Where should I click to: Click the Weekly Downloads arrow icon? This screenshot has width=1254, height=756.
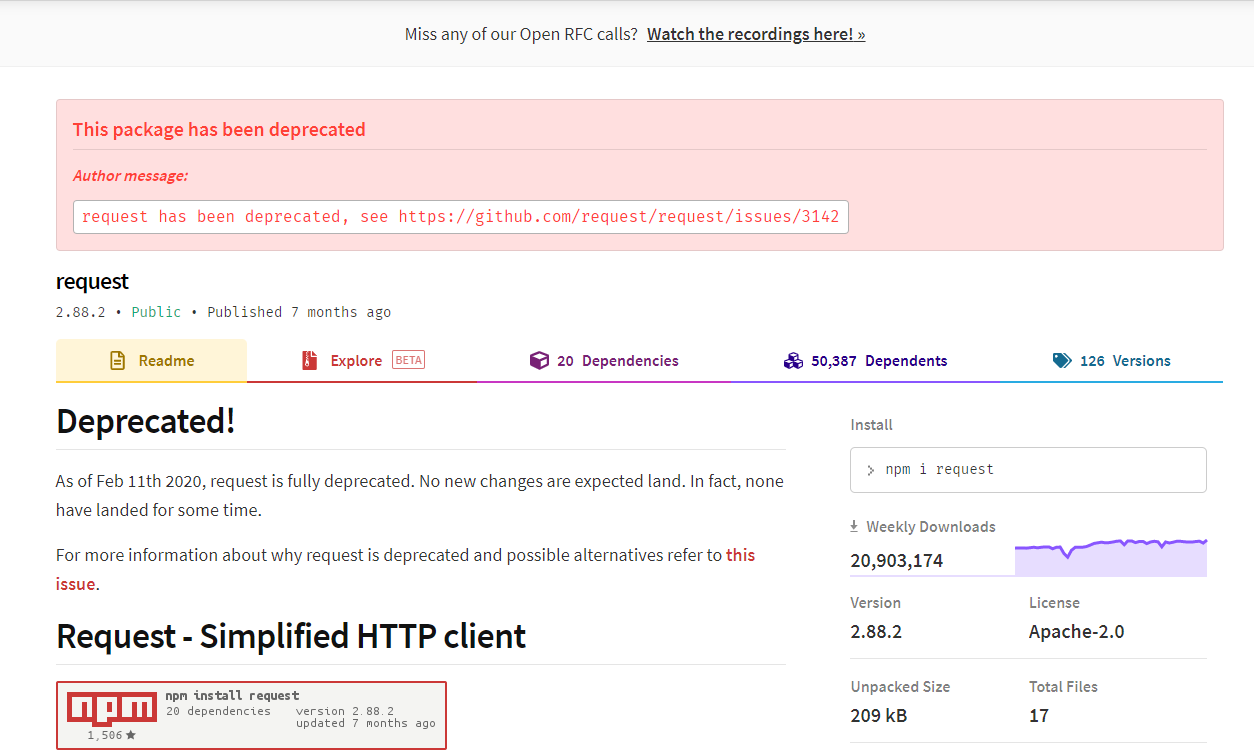tap(855, 527)
